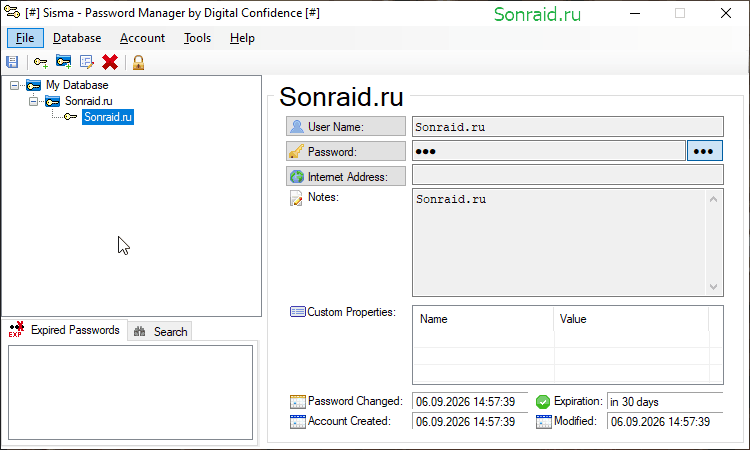Click the Password key icon
750x450 pixels.
pyautogui.click(x=296, y=151)
